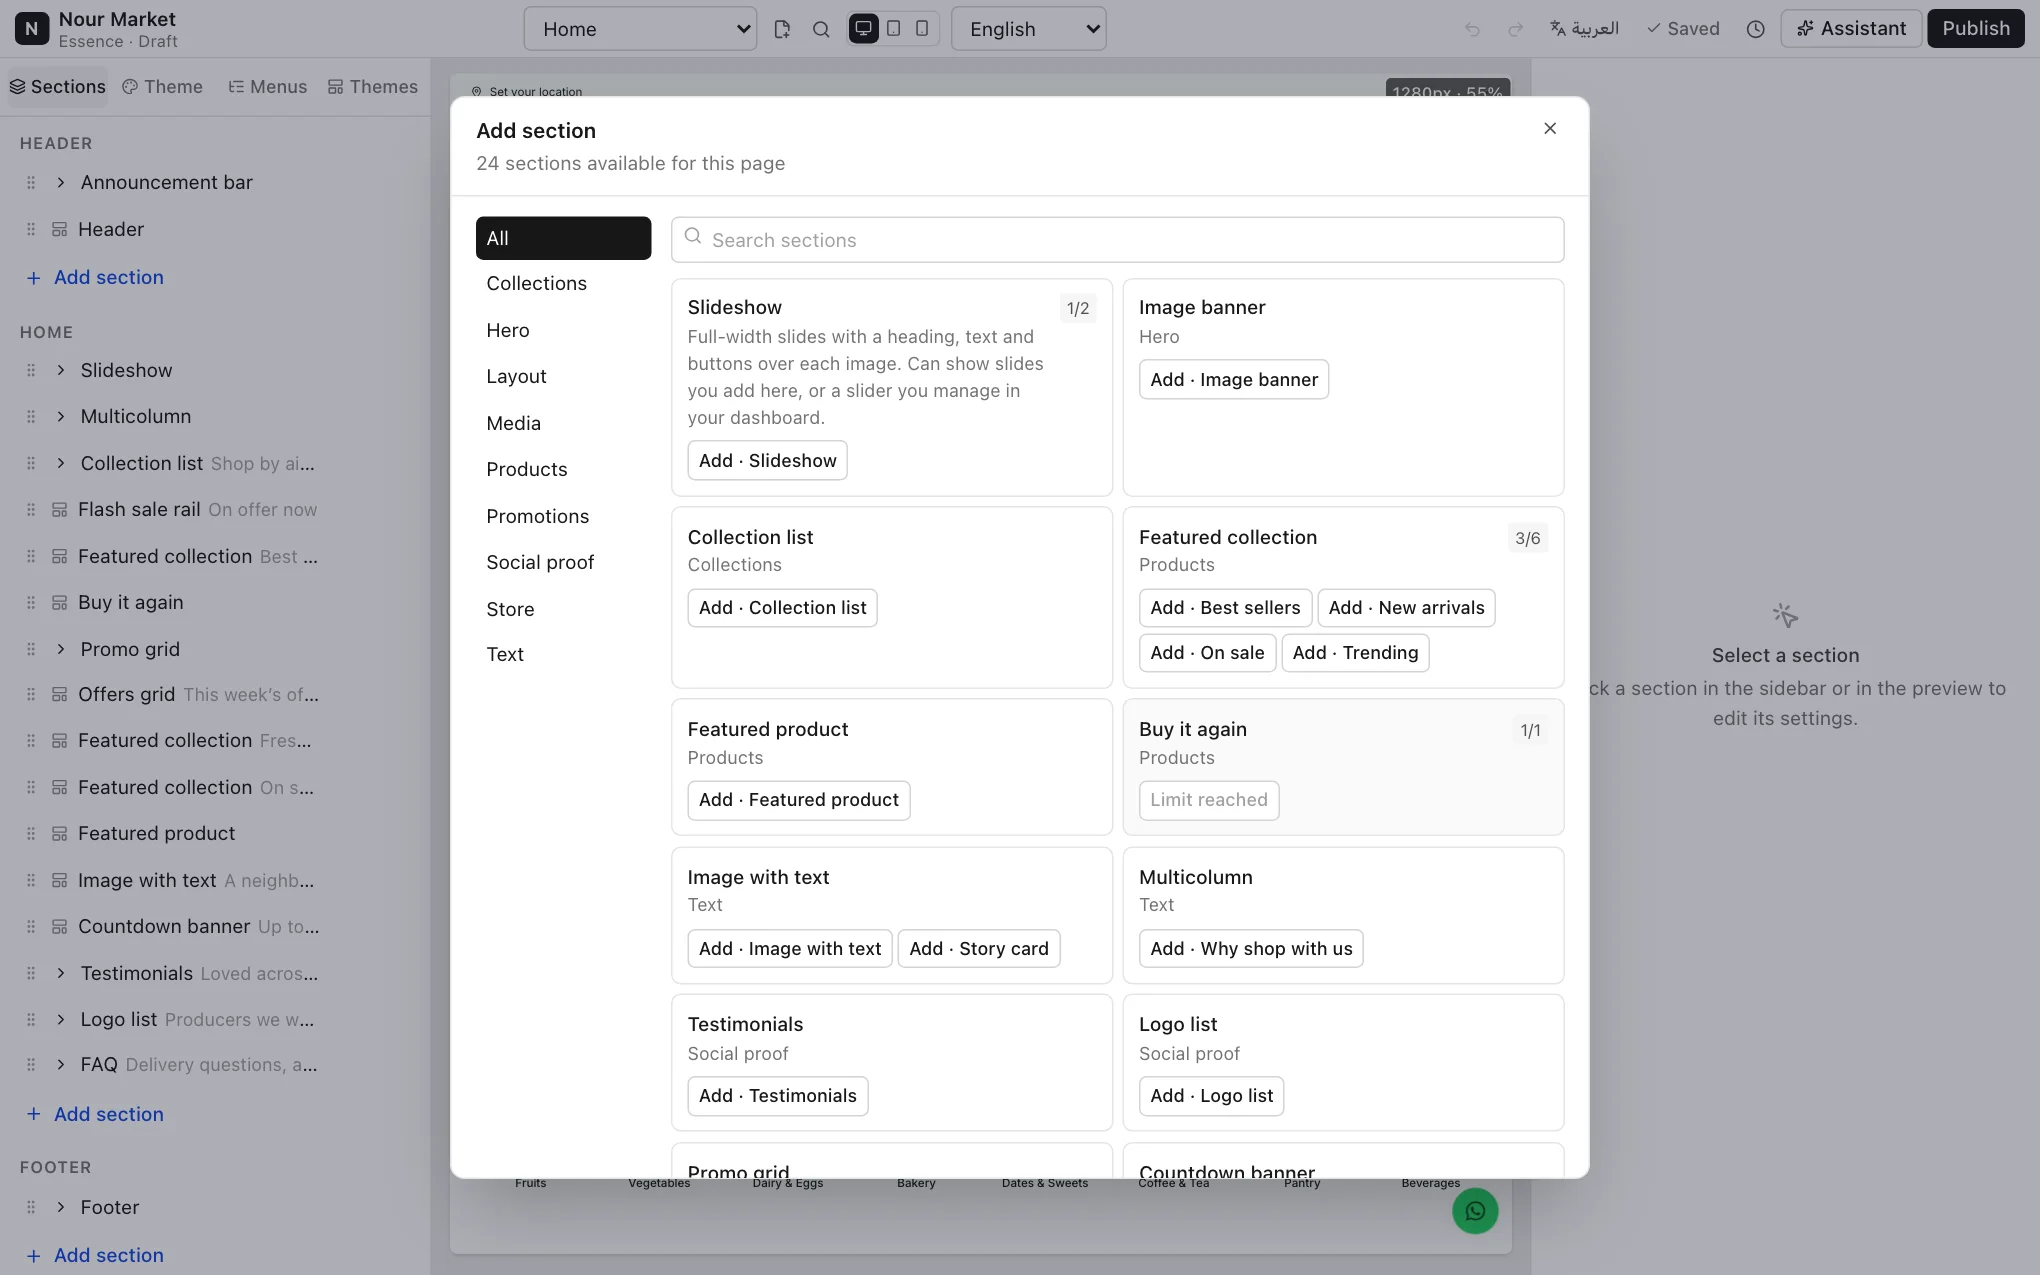Select the Promotions category filter
The height and width of the screenshot is (1275, 2040).
[x=563, y=517]
